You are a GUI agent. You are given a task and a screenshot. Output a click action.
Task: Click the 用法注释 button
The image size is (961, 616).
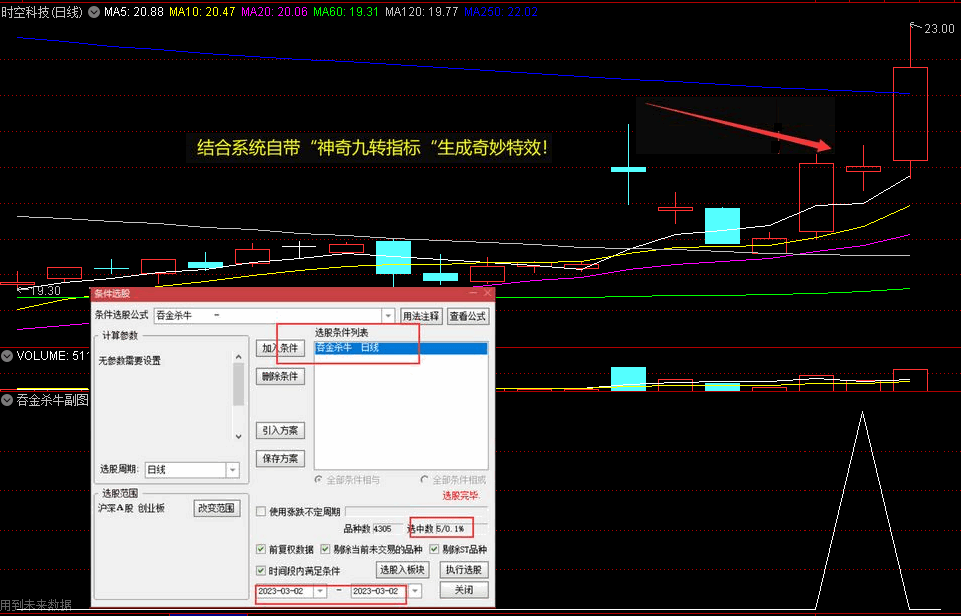[x=420, y=316]
